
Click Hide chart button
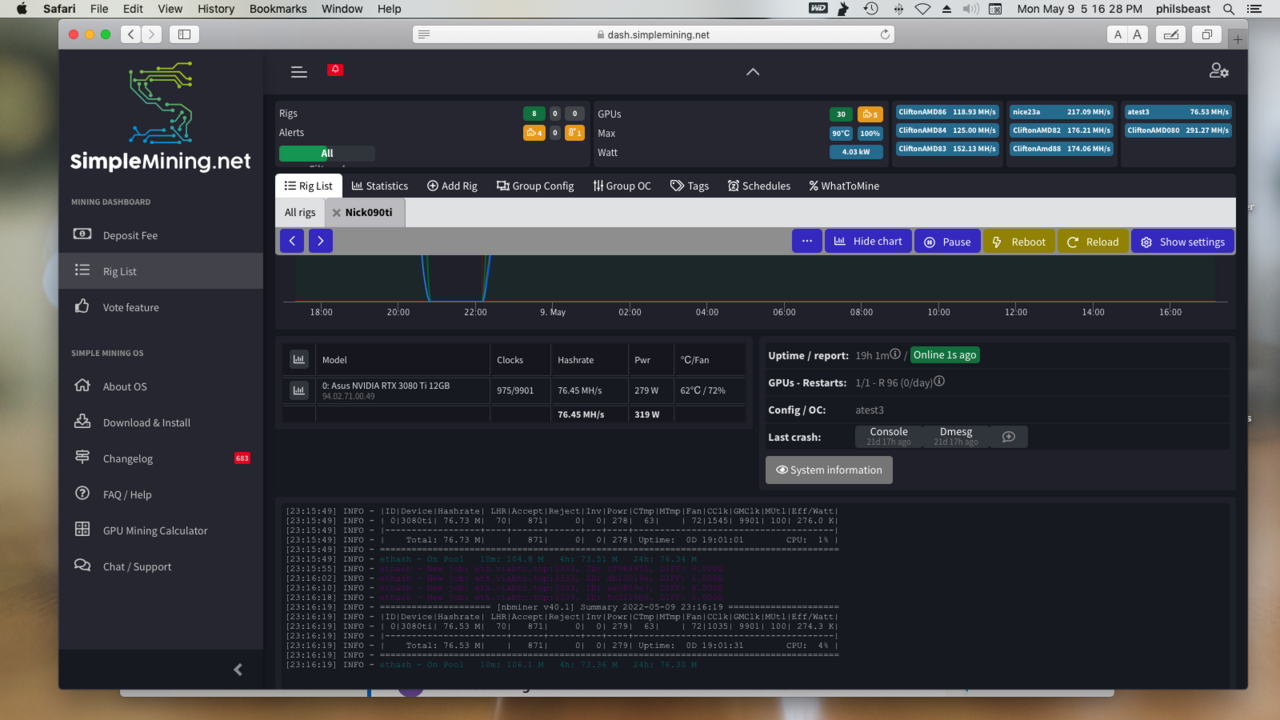868,241
